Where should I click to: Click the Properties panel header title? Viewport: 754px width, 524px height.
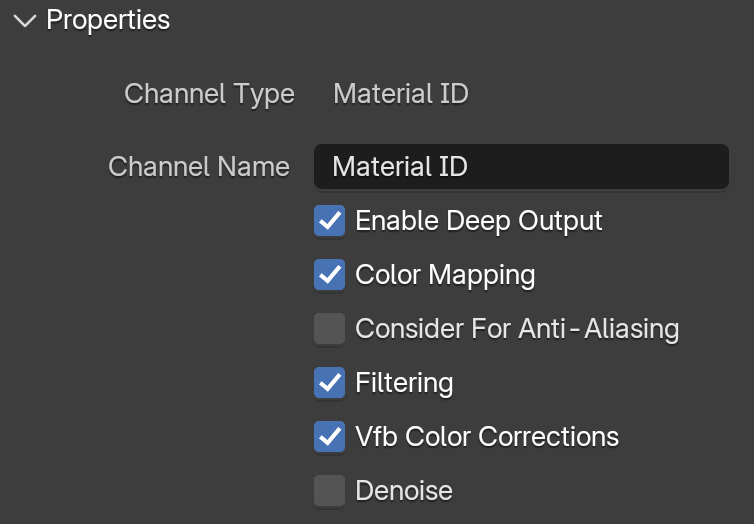click(x=108, y=21)
